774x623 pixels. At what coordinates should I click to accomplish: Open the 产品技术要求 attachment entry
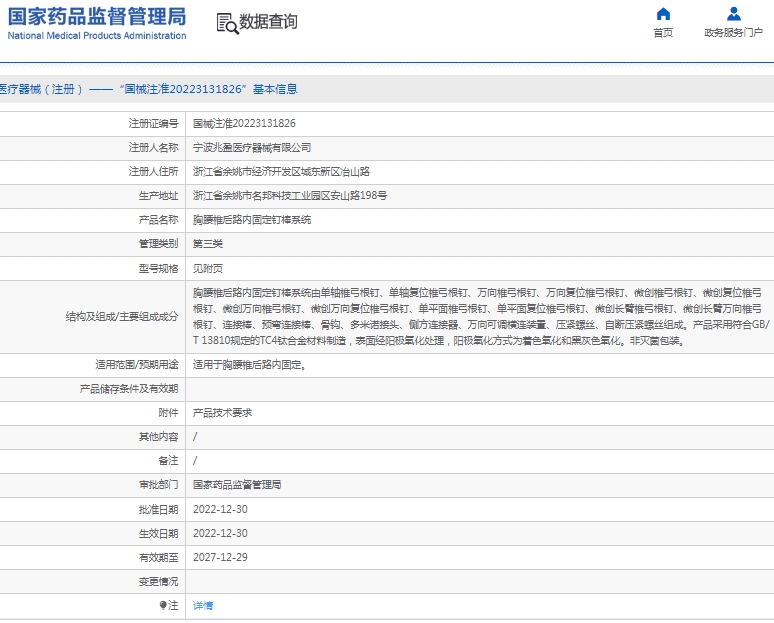tap(222, 412)
